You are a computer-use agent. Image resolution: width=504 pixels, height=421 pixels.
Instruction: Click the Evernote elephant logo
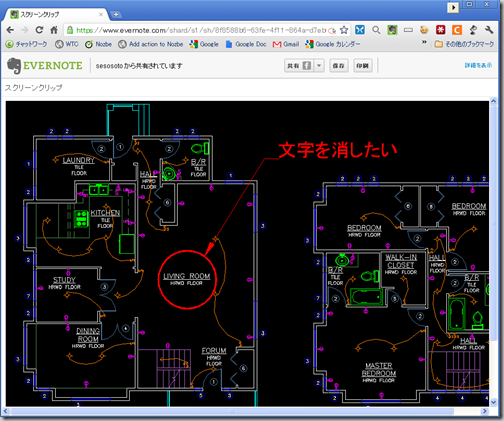point(14,66)
